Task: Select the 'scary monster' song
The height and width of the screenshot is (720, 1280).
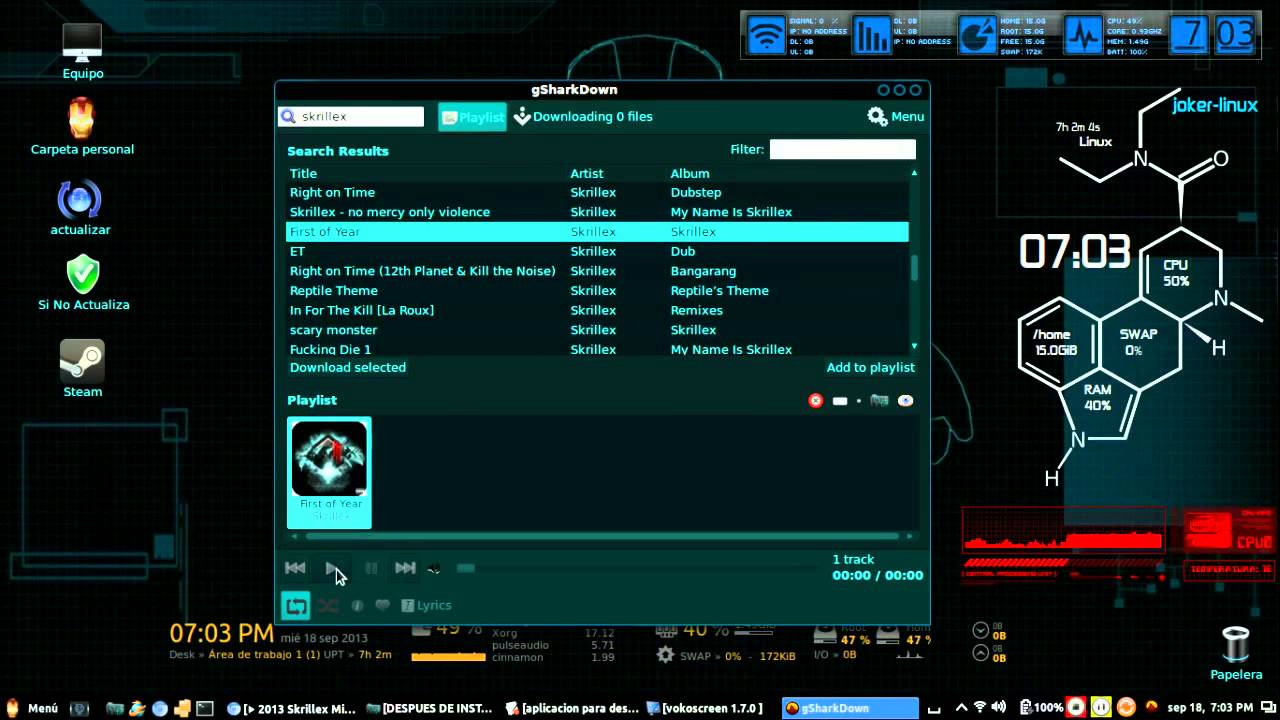Action: [x=597, y=330]
